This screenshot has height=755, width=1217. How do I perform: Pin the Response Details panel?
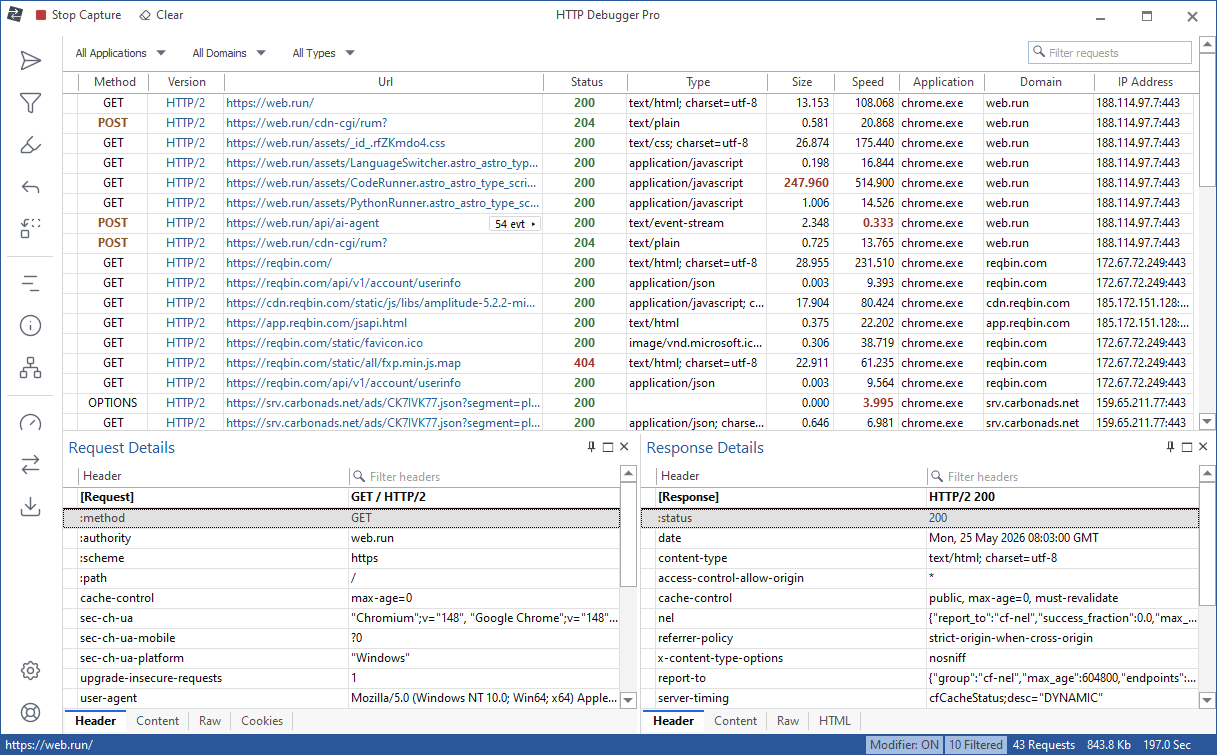coord(1170,448)
